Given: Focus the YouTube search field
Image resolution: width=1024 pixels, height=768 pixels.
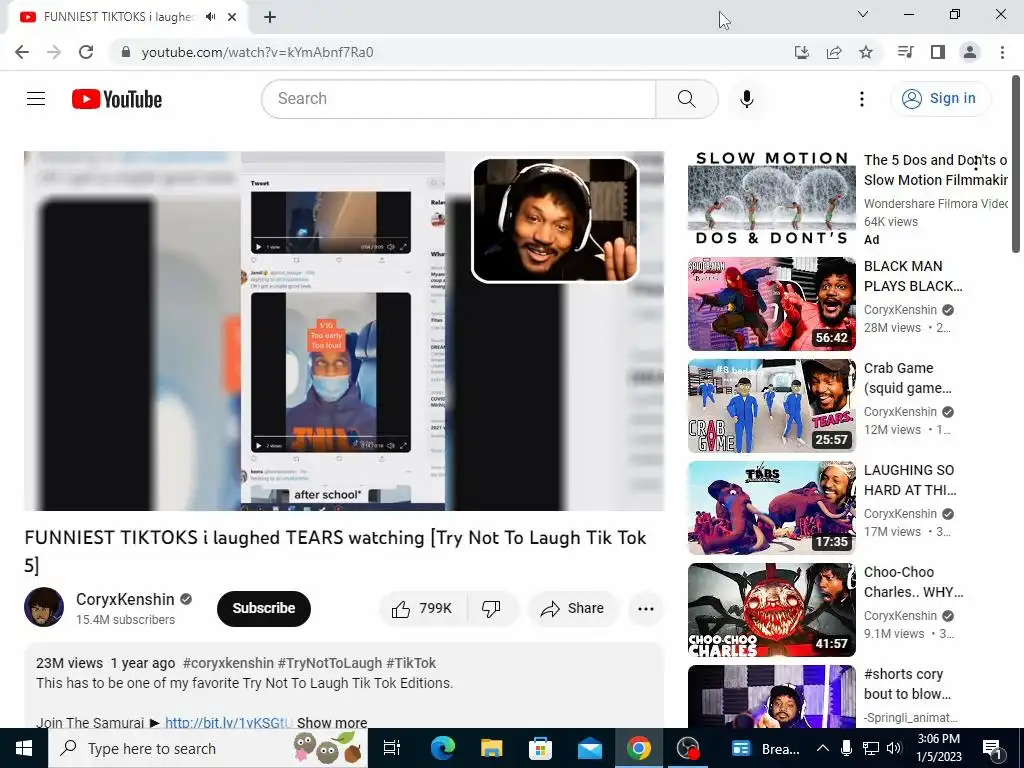Looking at the screenshot, I should 459,99.
